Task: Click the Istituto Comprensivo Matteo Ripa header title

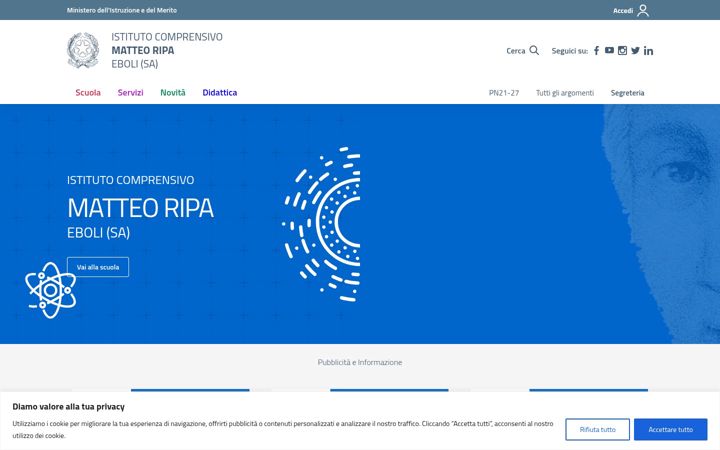Action: [167, 51]
